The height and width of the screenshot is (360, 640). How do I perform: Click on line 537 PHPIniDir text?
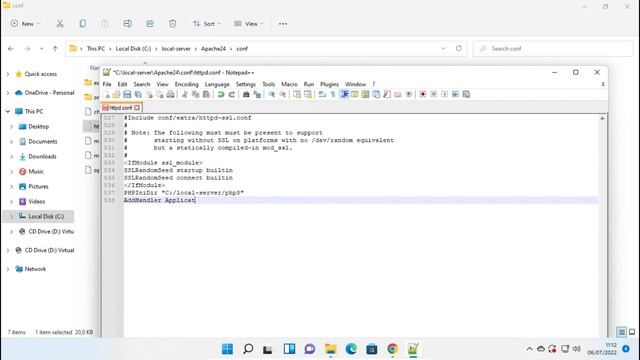click(184, 193)
